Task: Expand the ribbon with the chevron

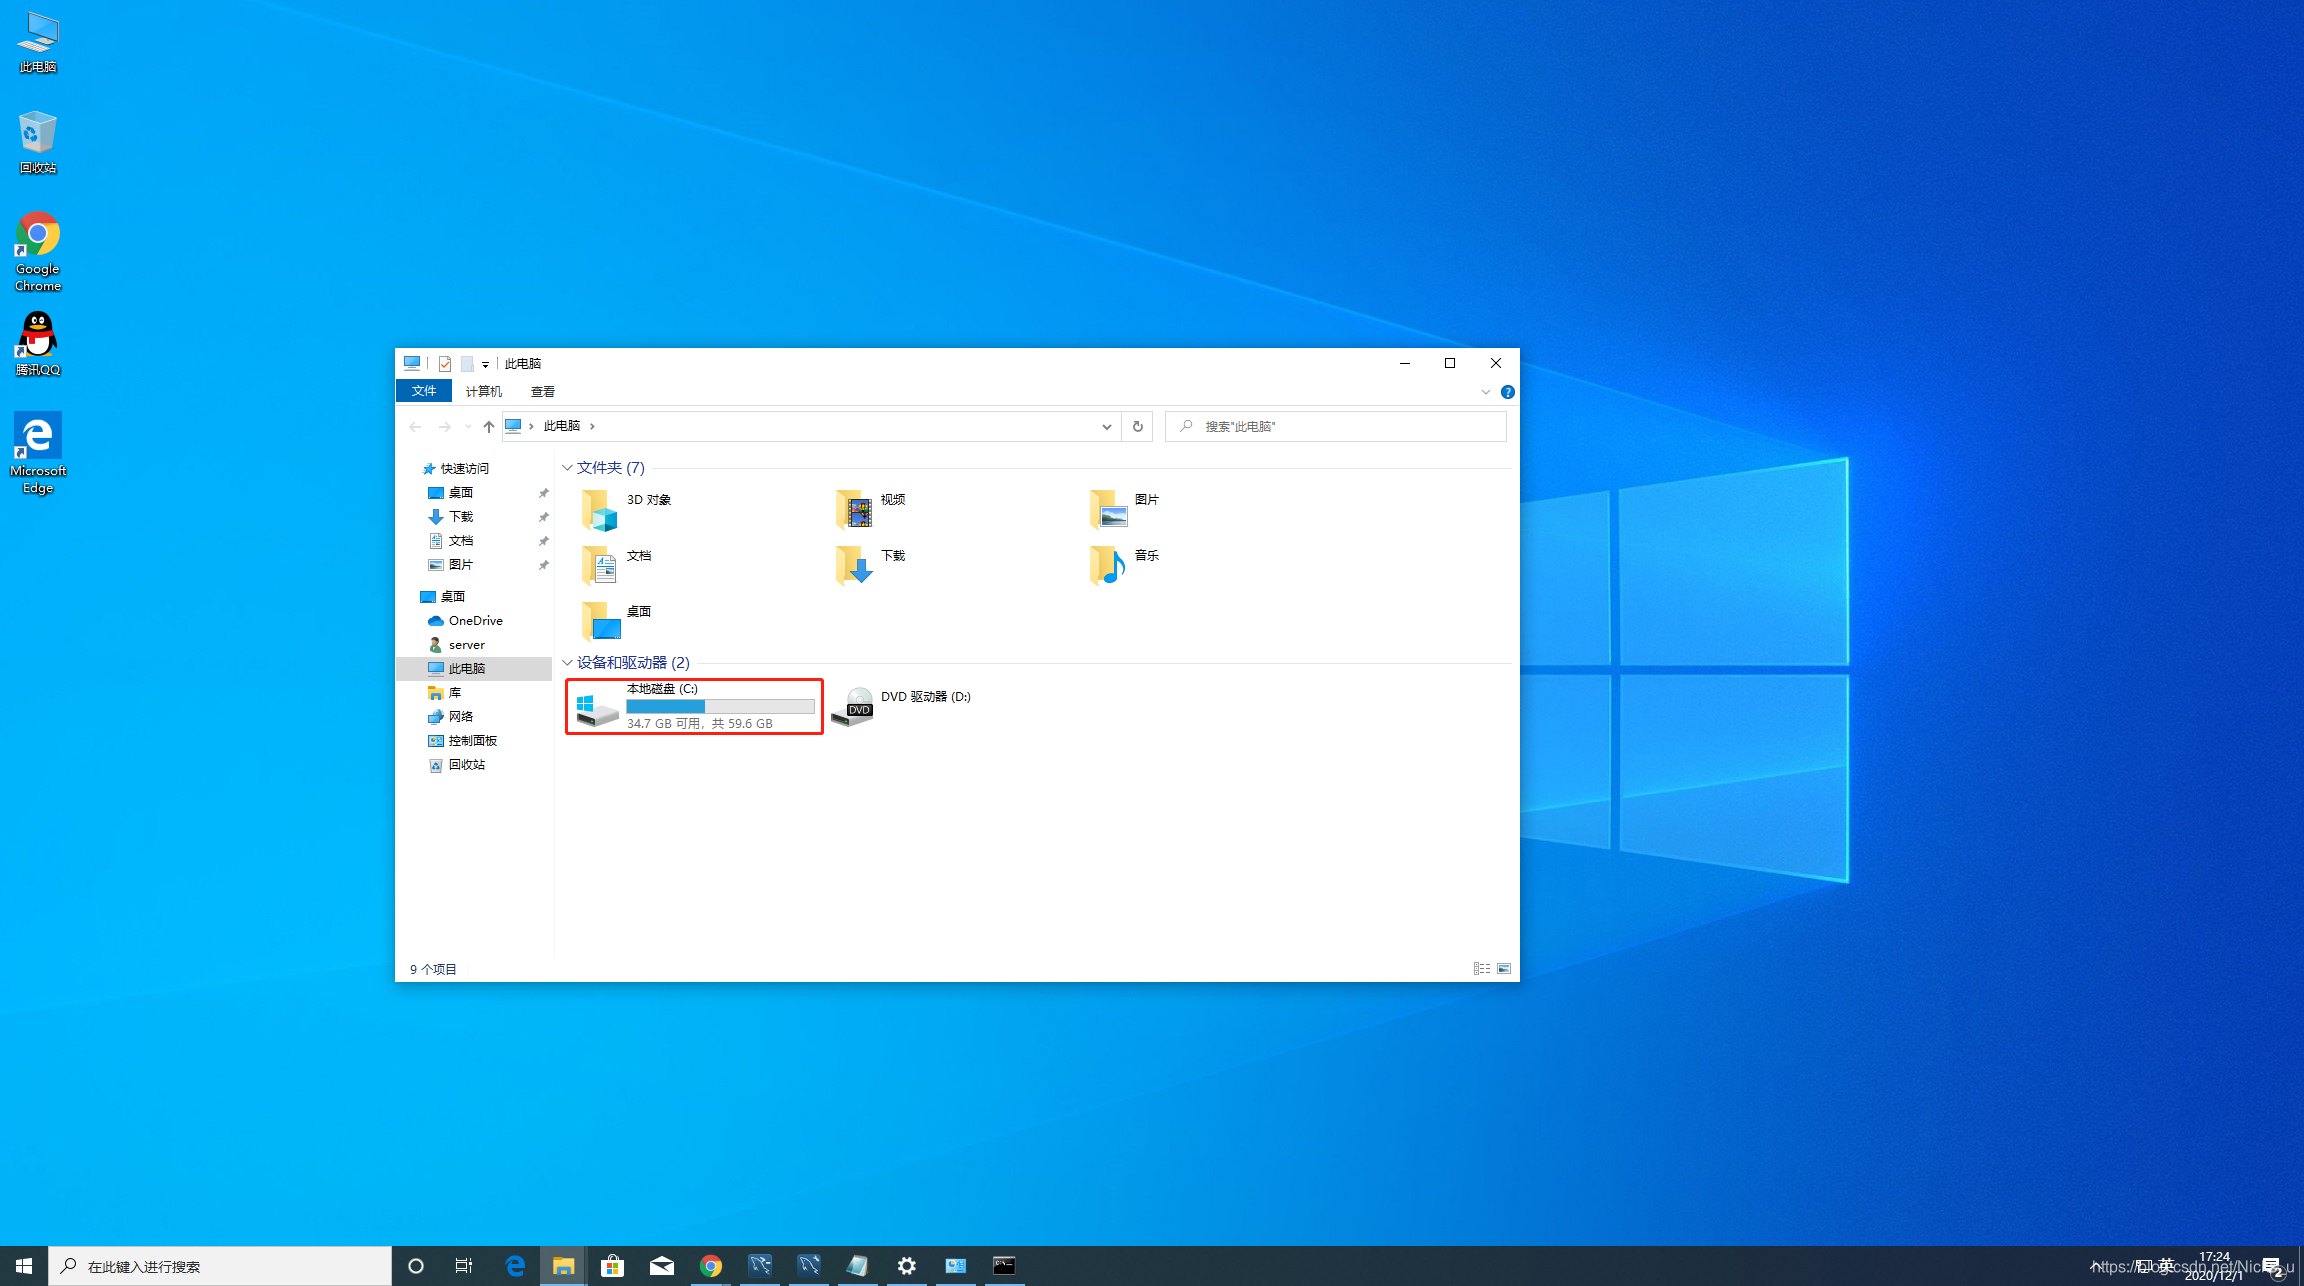Action: coord(1485,392)
